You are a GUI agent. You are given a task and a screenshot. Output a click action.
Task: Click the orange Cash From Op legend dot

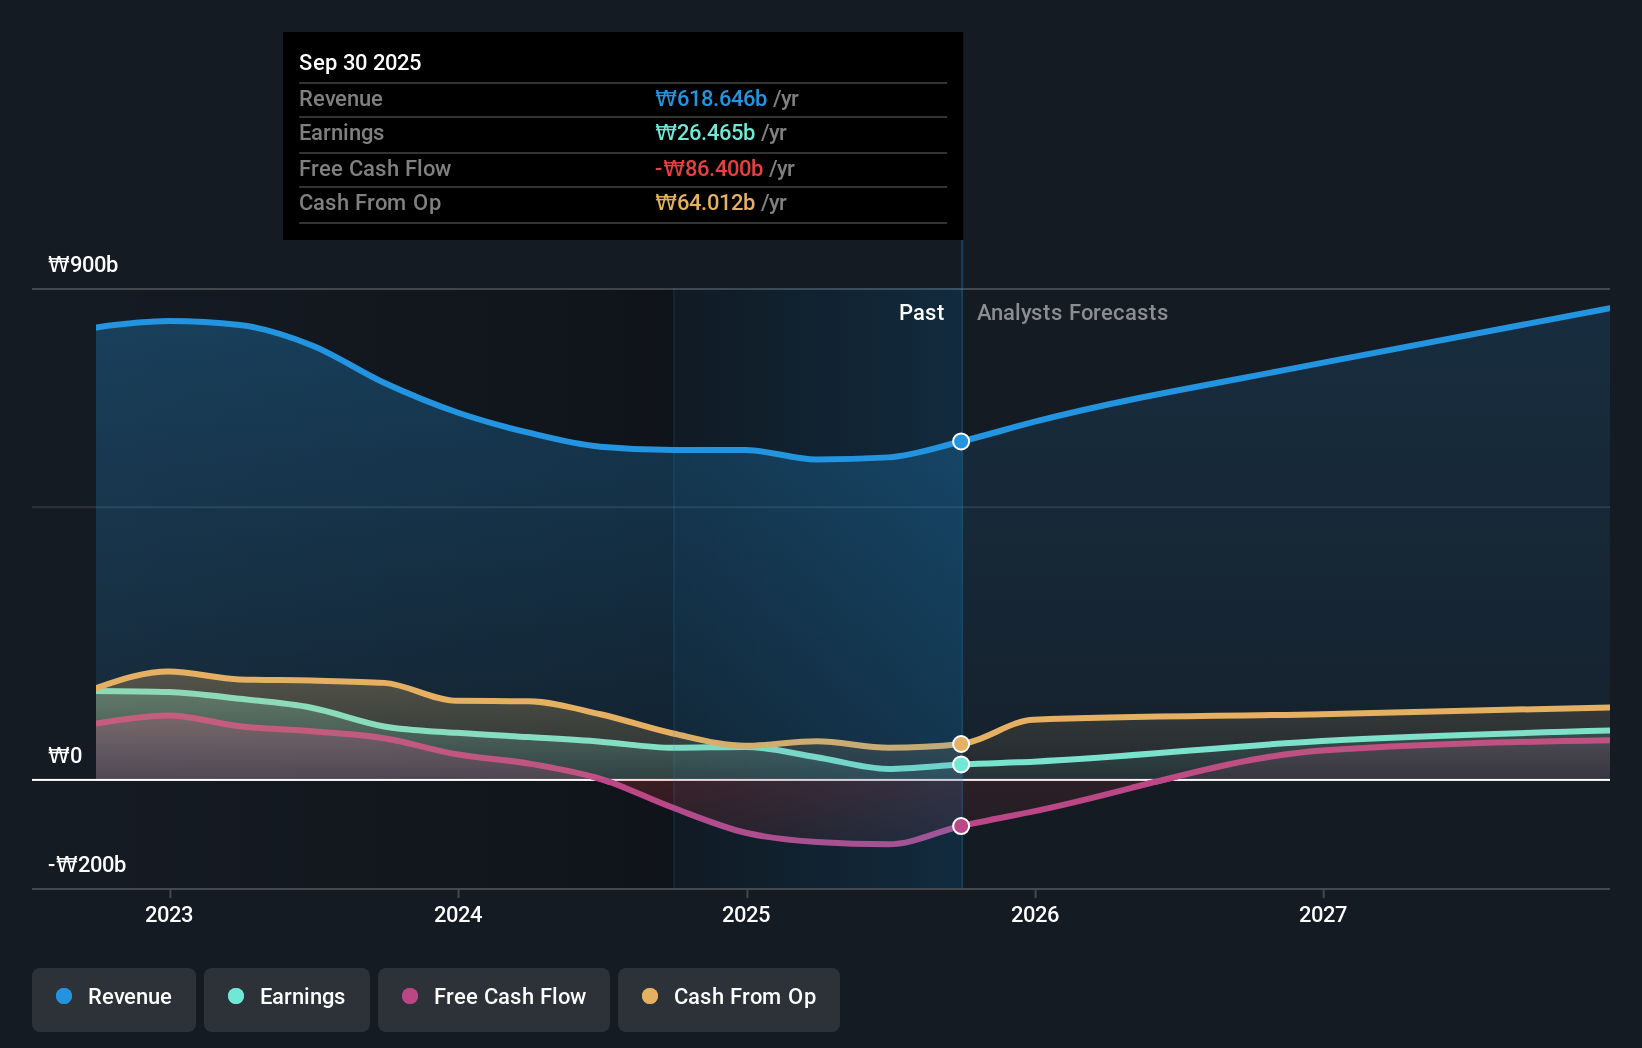click(650, 997)
